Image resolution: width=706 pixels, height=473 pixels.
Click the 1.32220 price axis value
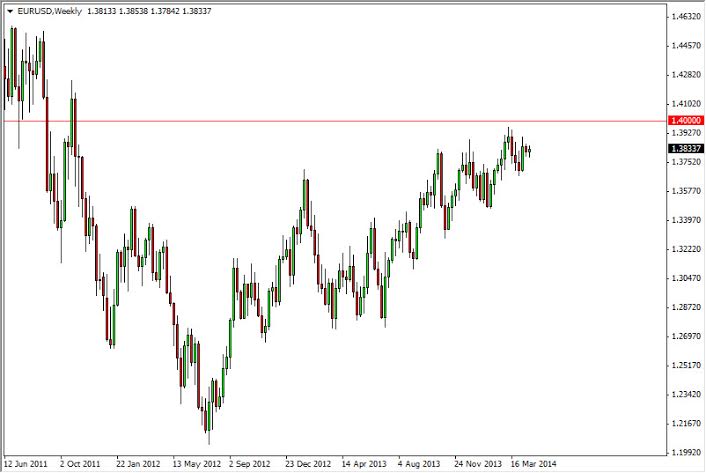coord(686,249)
